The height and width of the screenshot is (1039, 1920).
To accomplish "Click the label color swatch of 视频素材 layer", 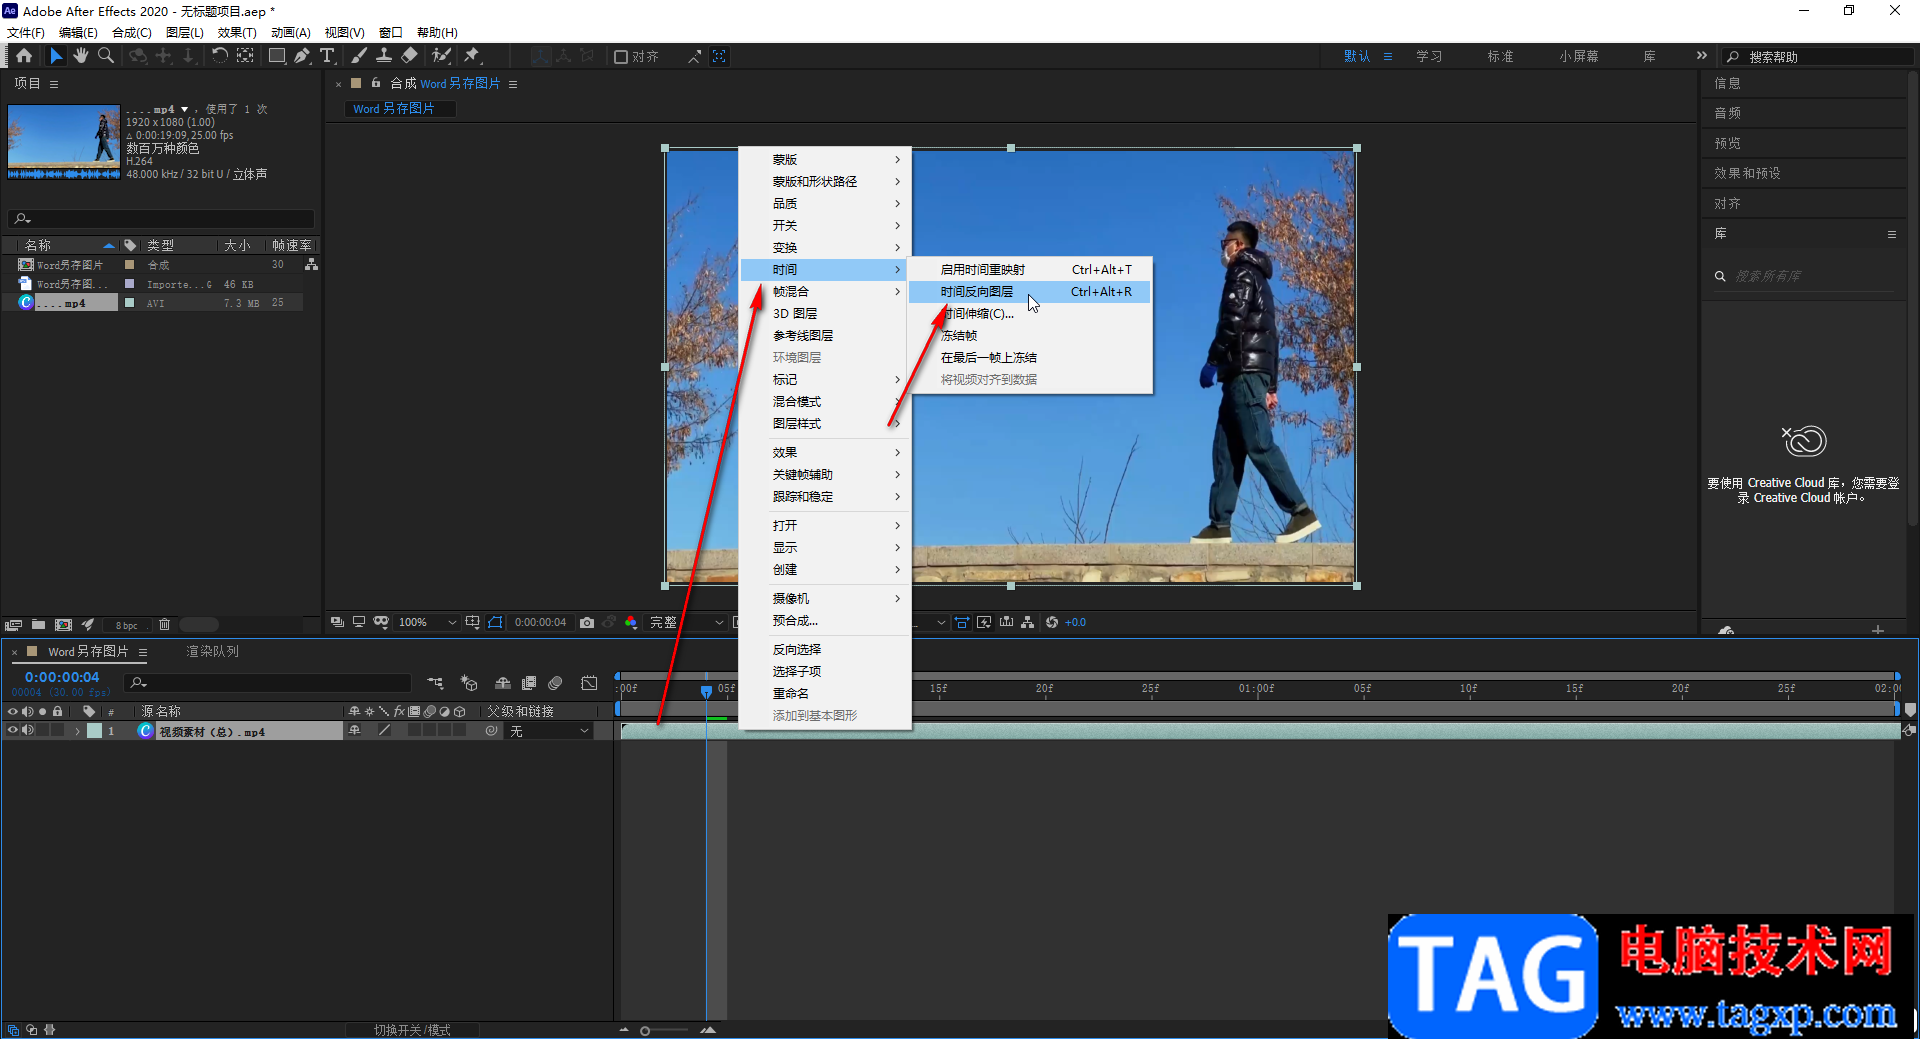I will pyautogui.click(x=95, y=731).
